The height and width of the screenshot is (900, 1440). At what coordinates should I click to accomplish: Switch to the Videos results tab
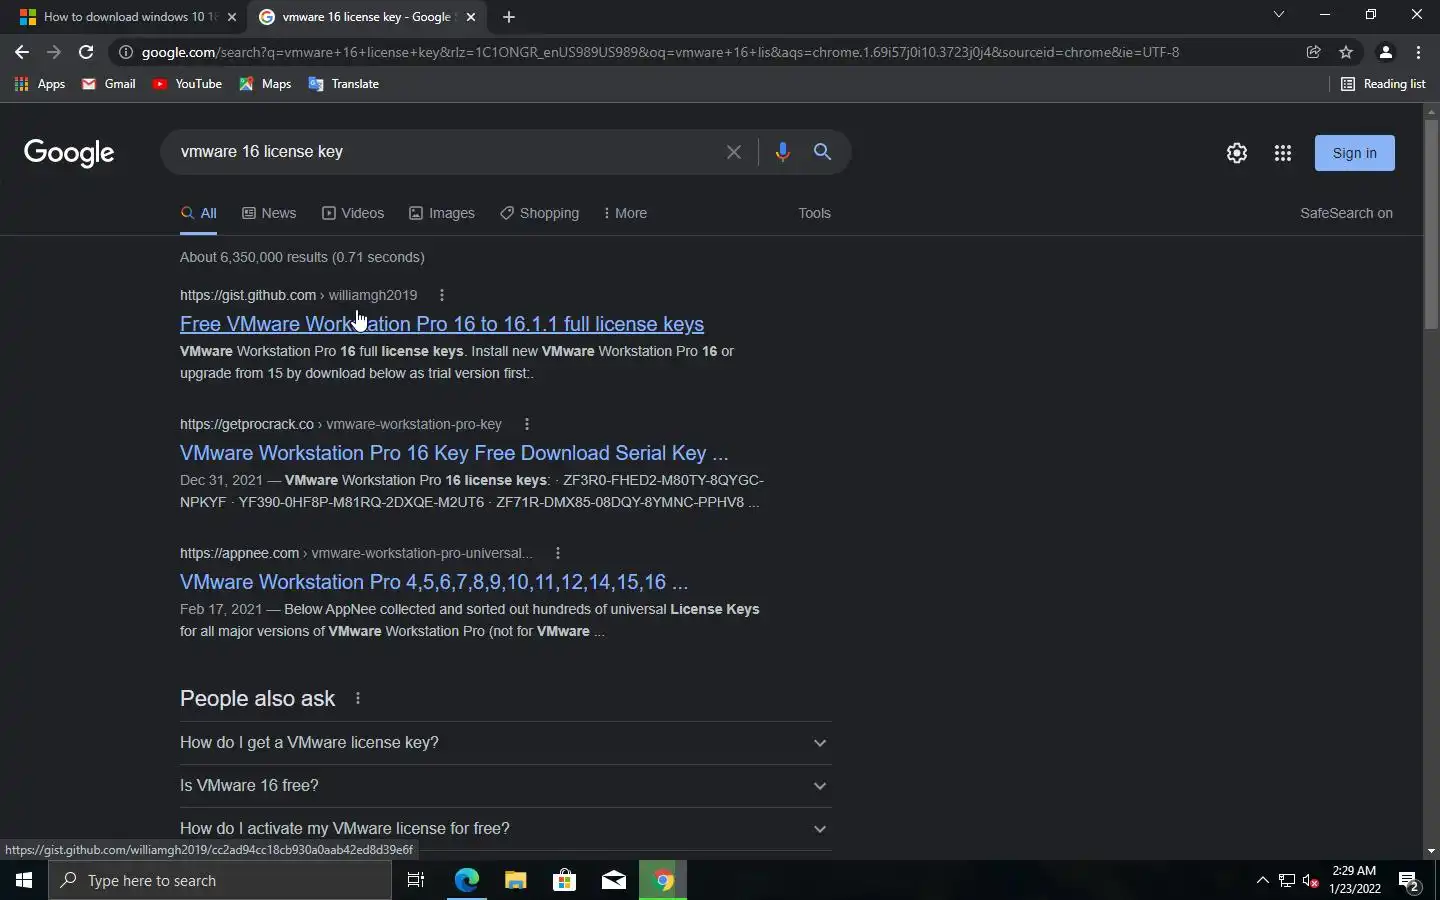tap(353, 213)
